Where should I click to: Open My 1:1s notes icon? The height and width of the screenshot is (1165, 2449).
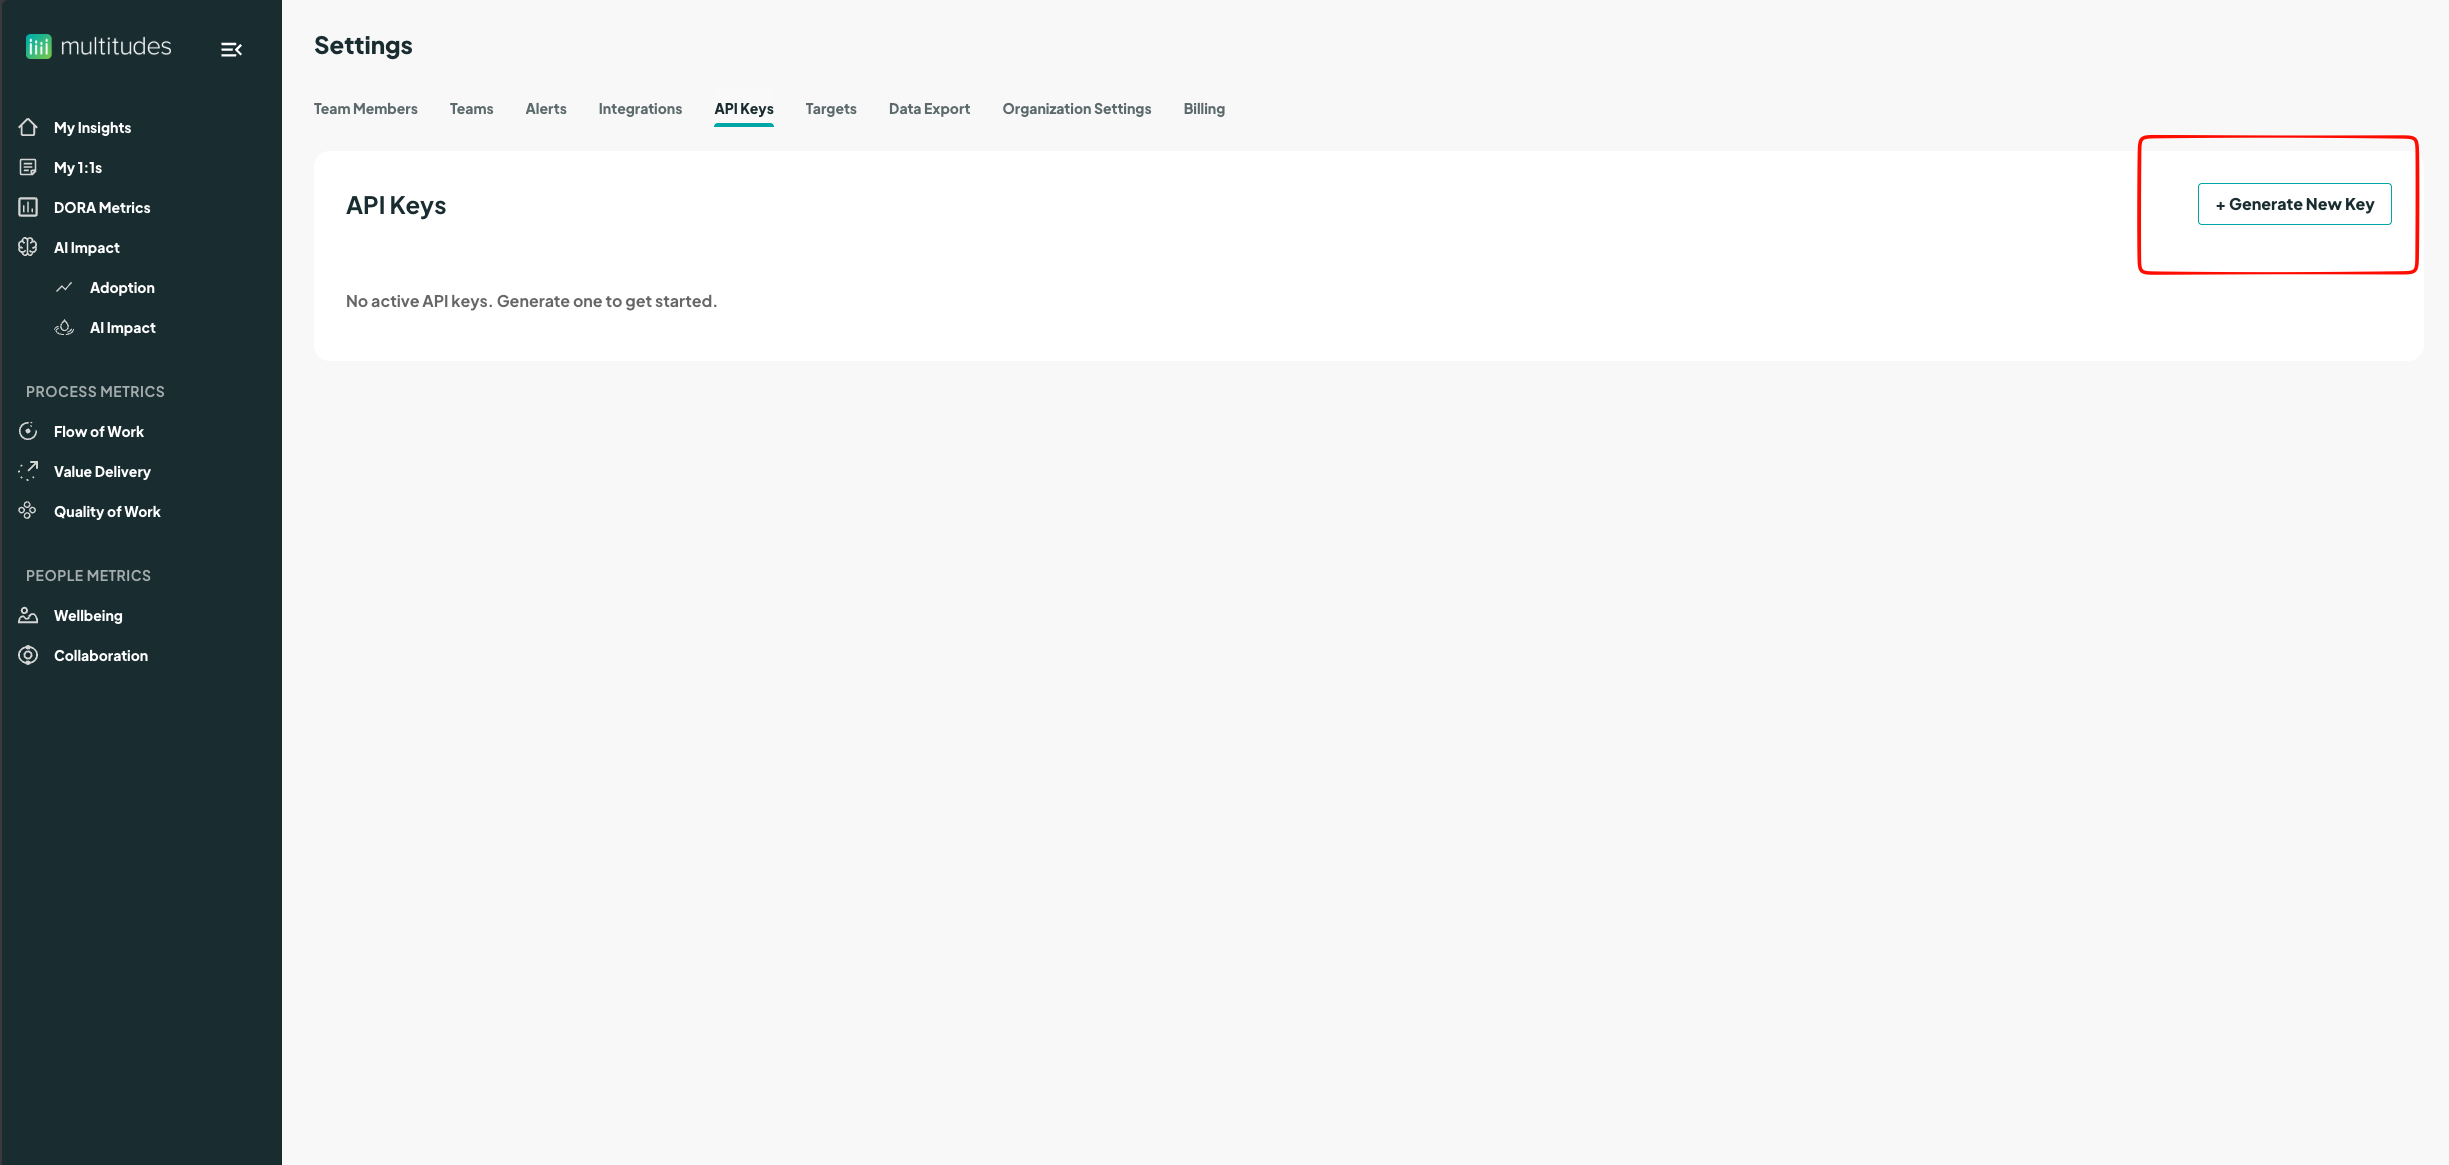[28, 167]
